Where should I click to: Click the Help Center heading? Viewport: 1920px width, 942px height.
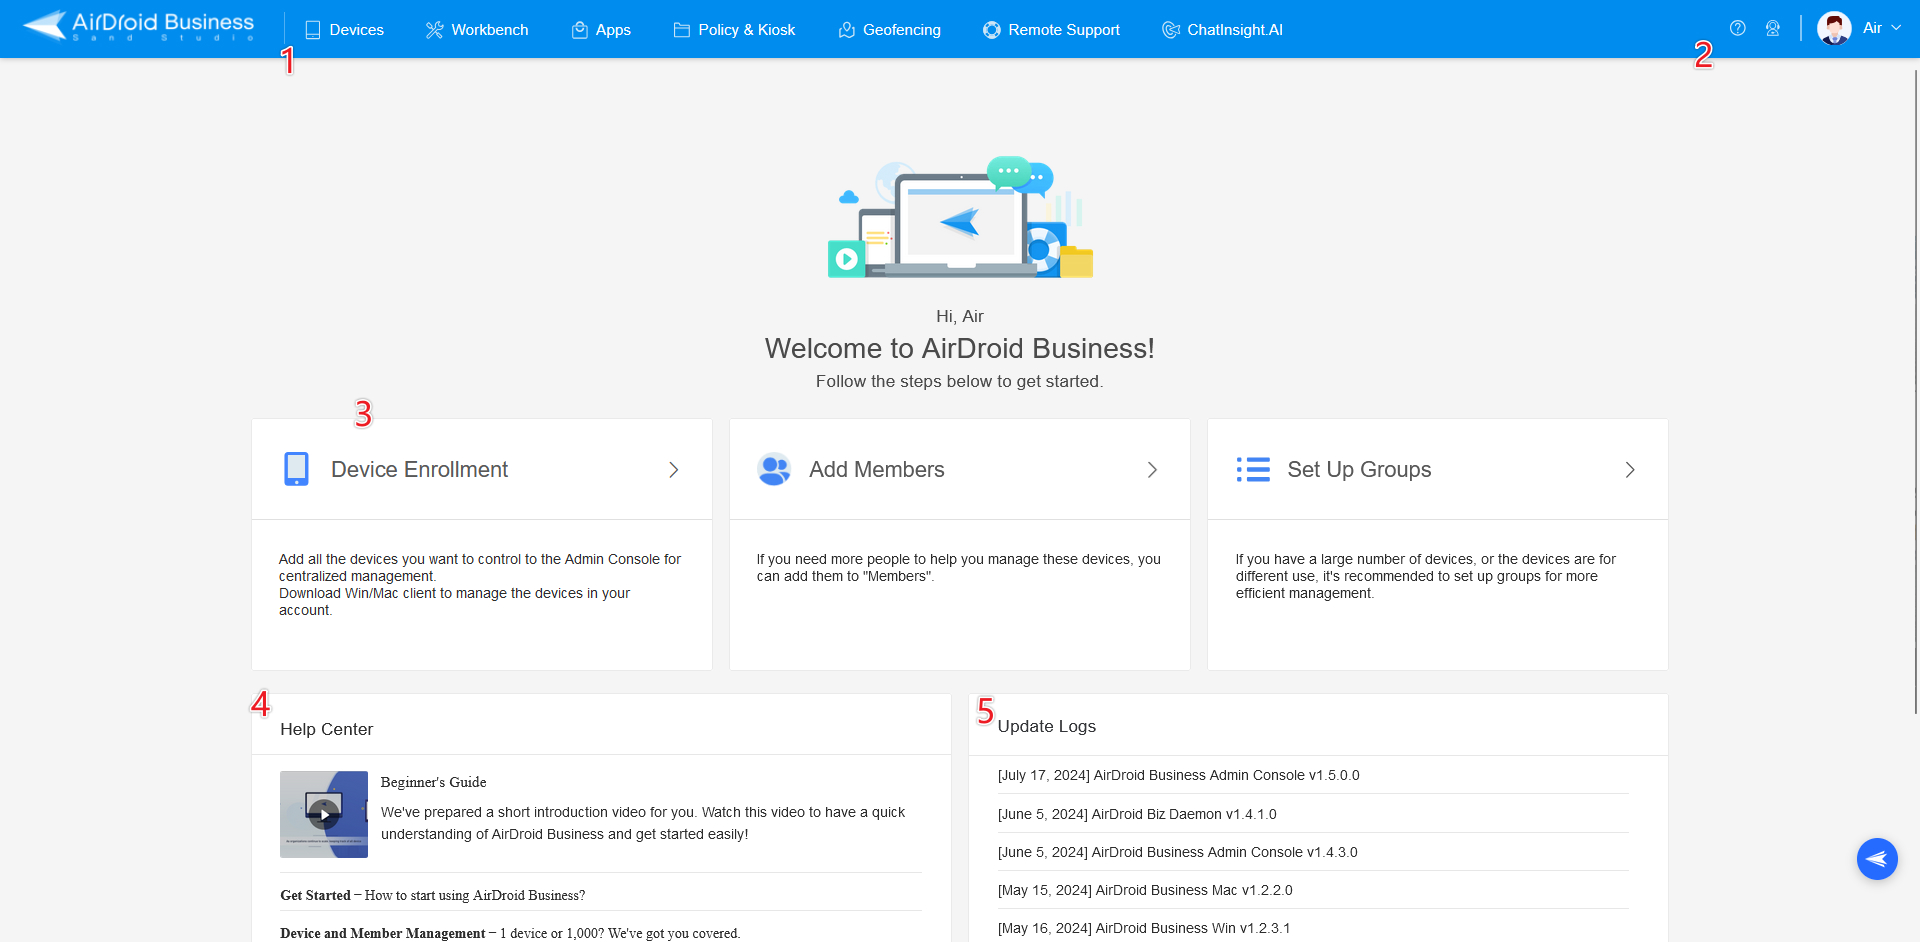[327, 729]
